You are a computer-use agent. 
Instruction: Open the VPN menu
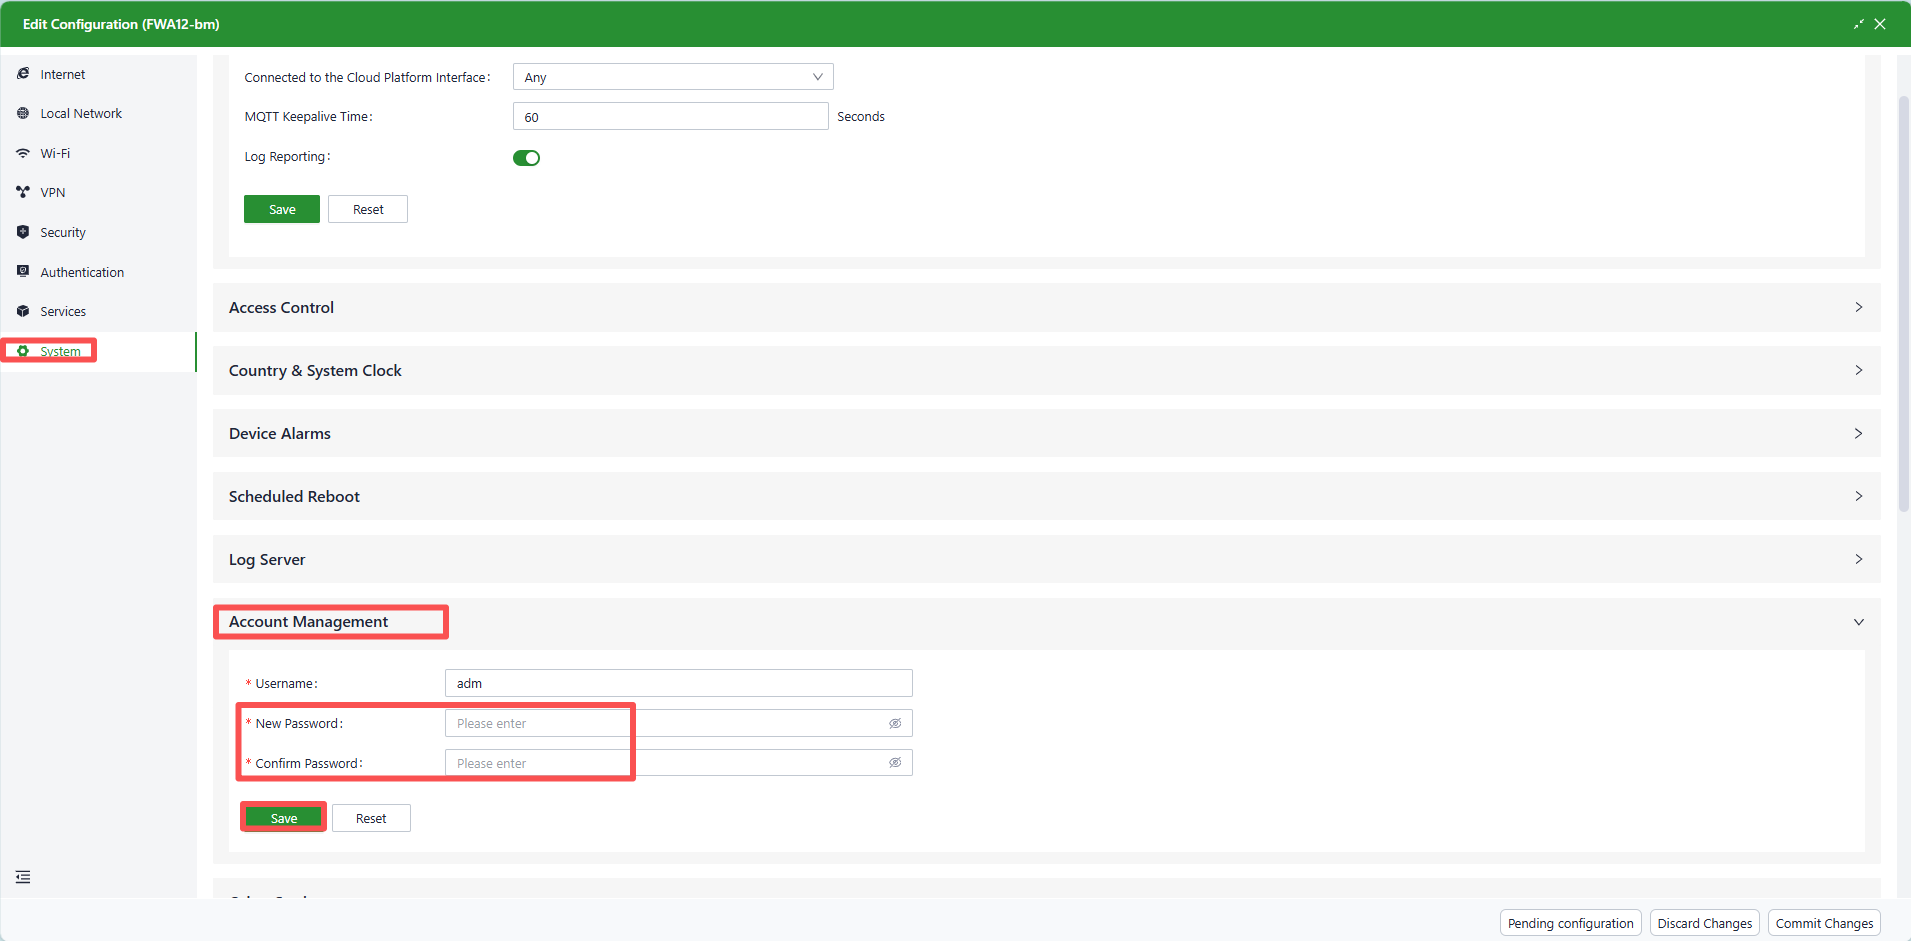(x=98, y=193)
